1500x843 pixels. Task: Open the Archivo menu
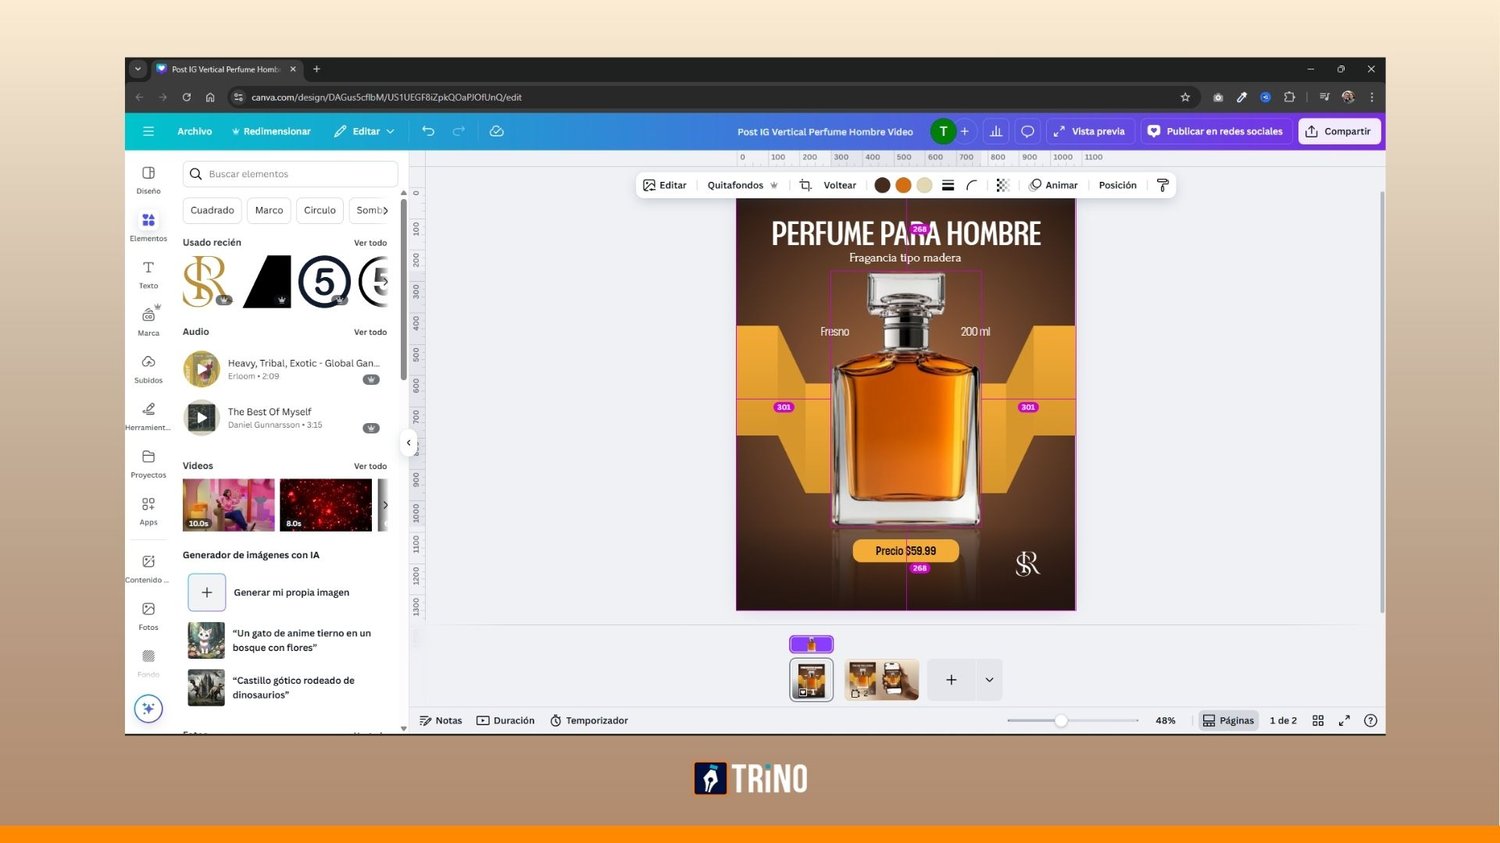point(194,131)
